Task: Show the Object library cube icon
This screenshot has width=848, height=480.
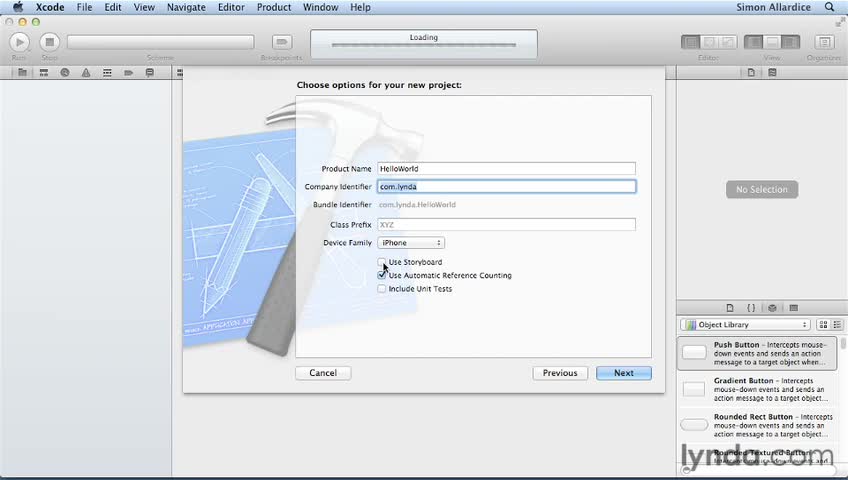Action: point(772,308)
